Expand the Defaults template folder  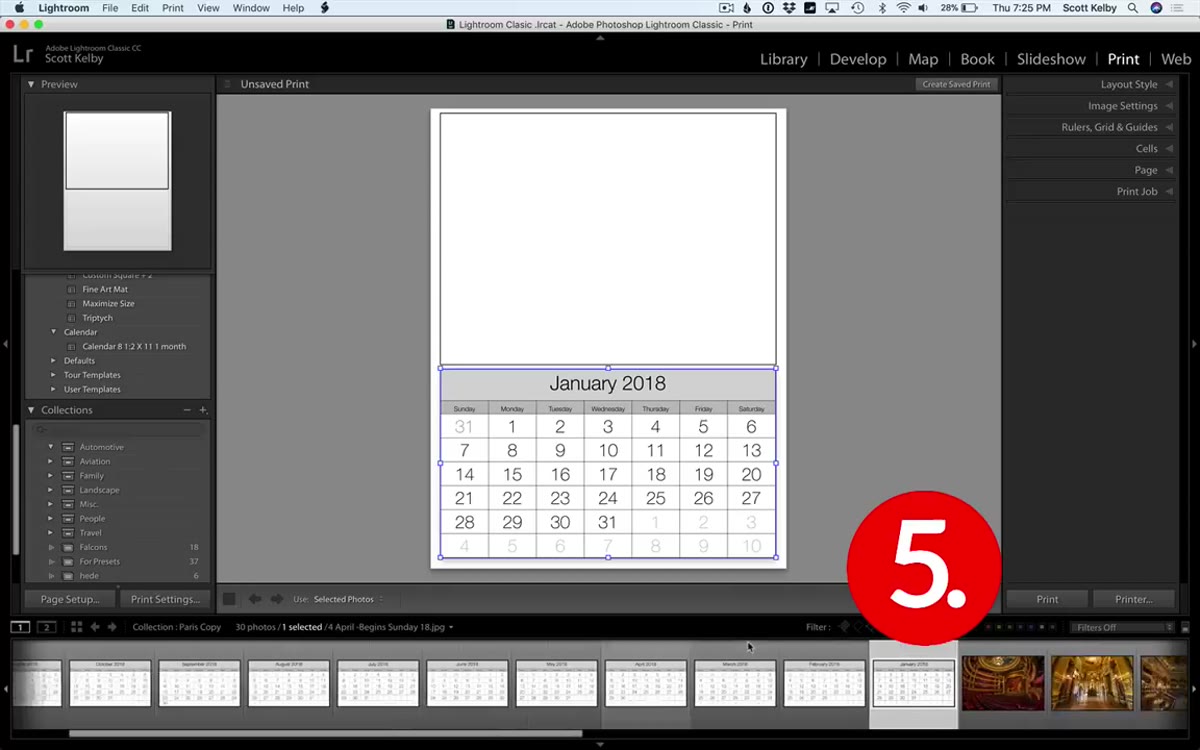click(54, 361)
